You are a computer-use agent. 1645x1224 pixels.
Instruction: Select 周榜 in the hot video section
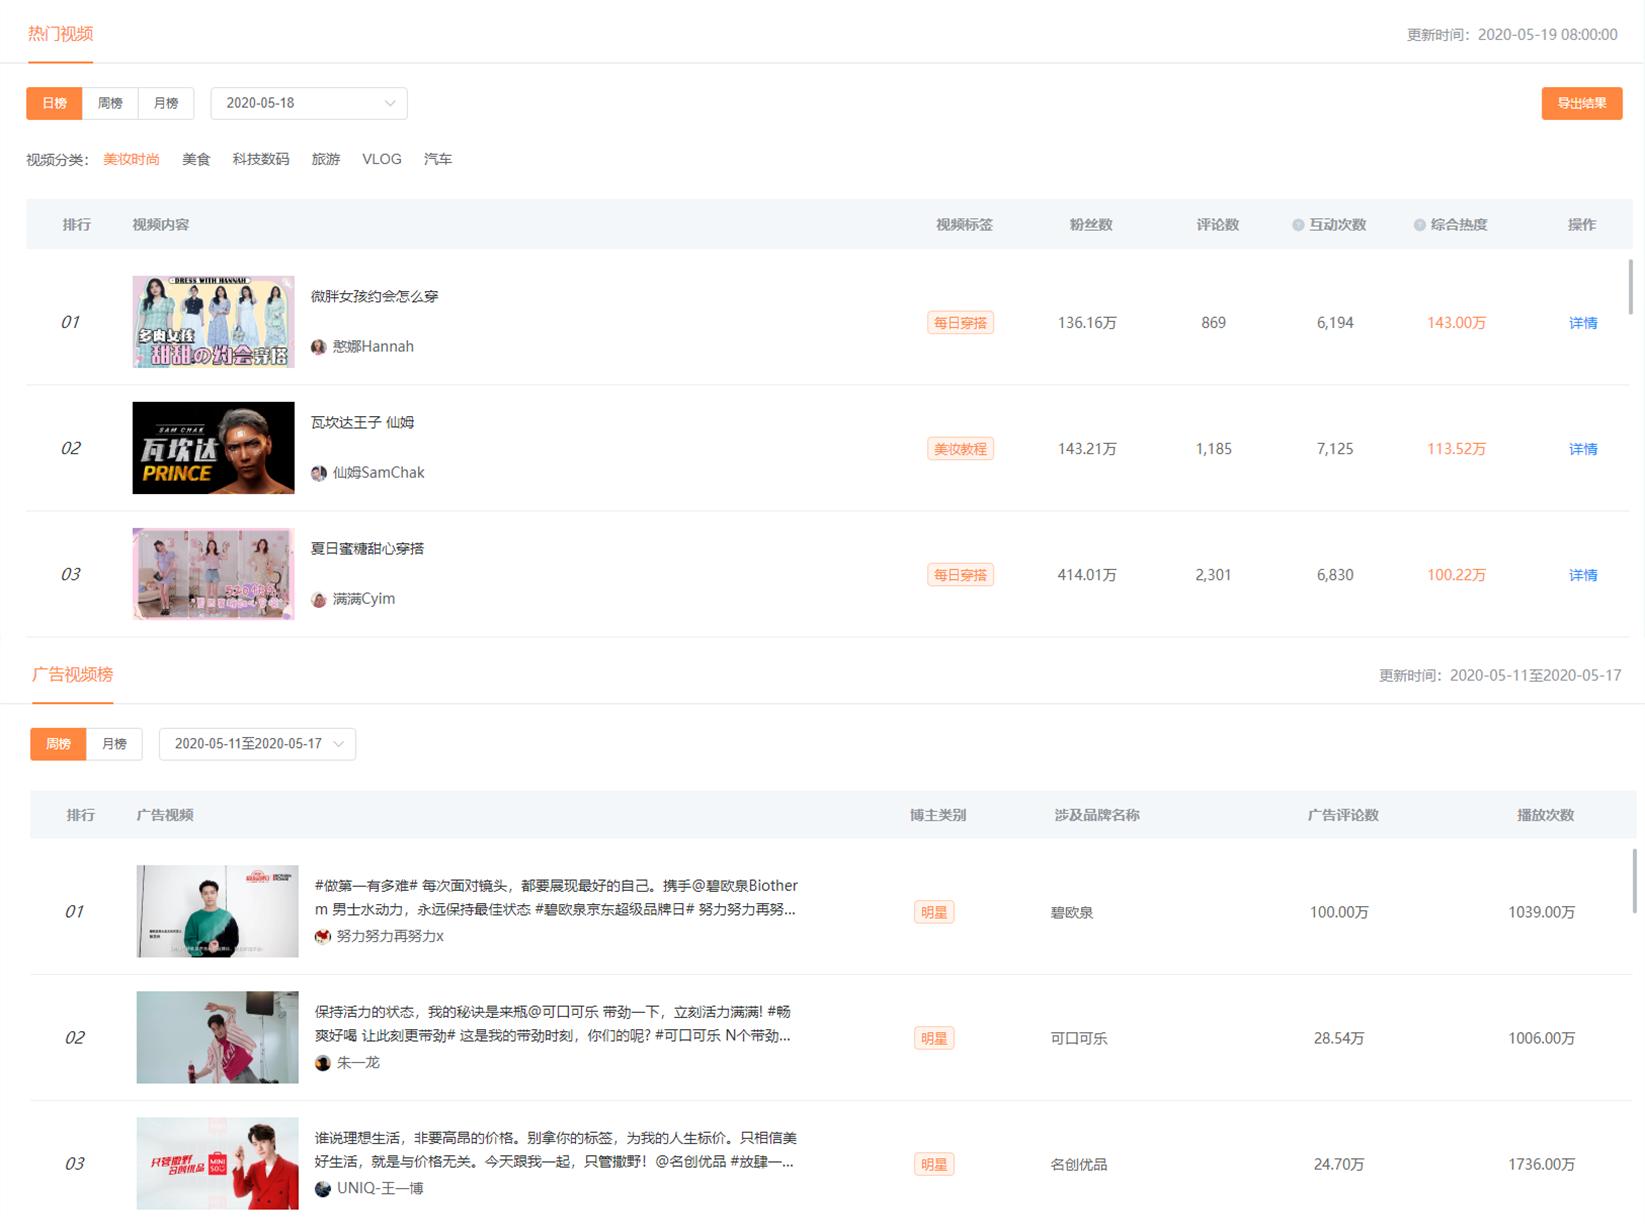pos(109,103)
